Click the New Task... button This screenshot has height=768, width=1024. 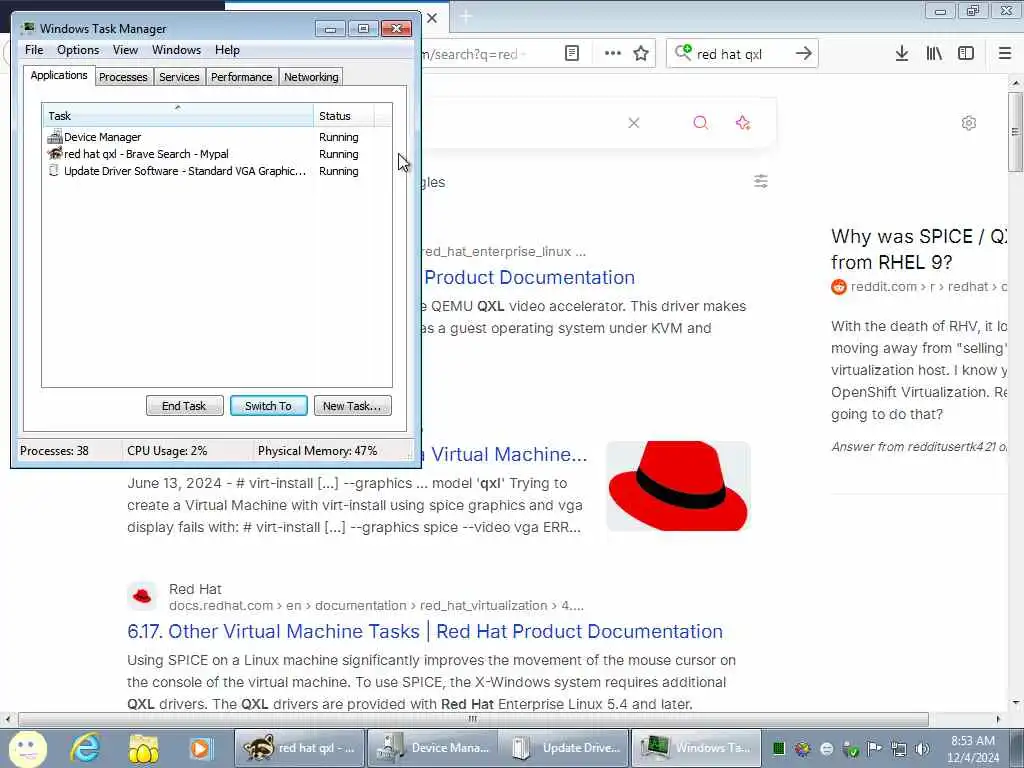tap(353, 406)
